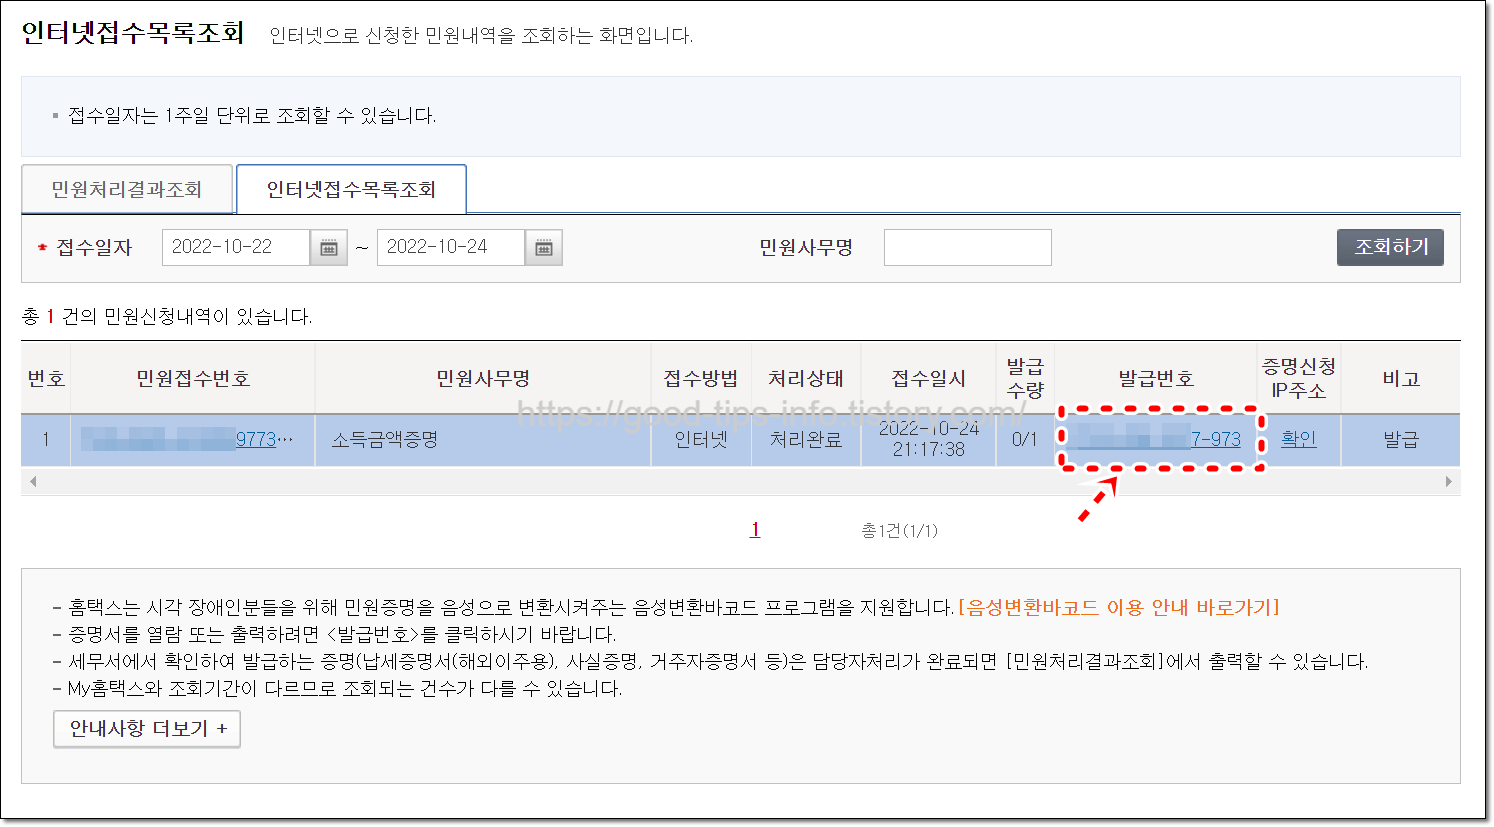Click the 민원사무명 column header
Image resolution: width=1494 pixels, height=827 pixels.
point(483,379)
